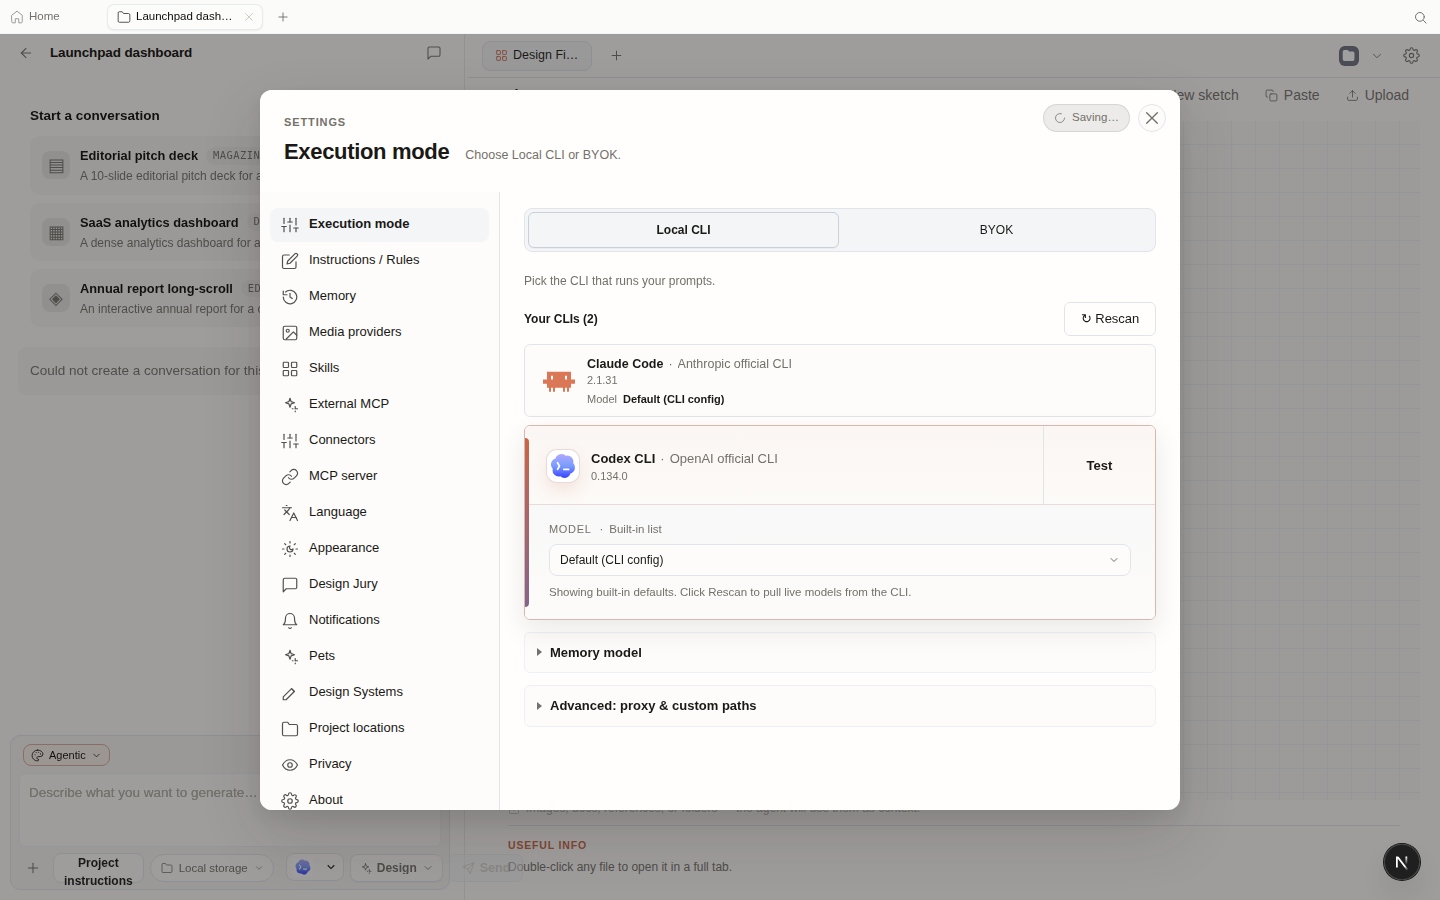Click the Design Jury chat icon
Viewport: 1440px width, 900px height.
(x=290, y=585)
